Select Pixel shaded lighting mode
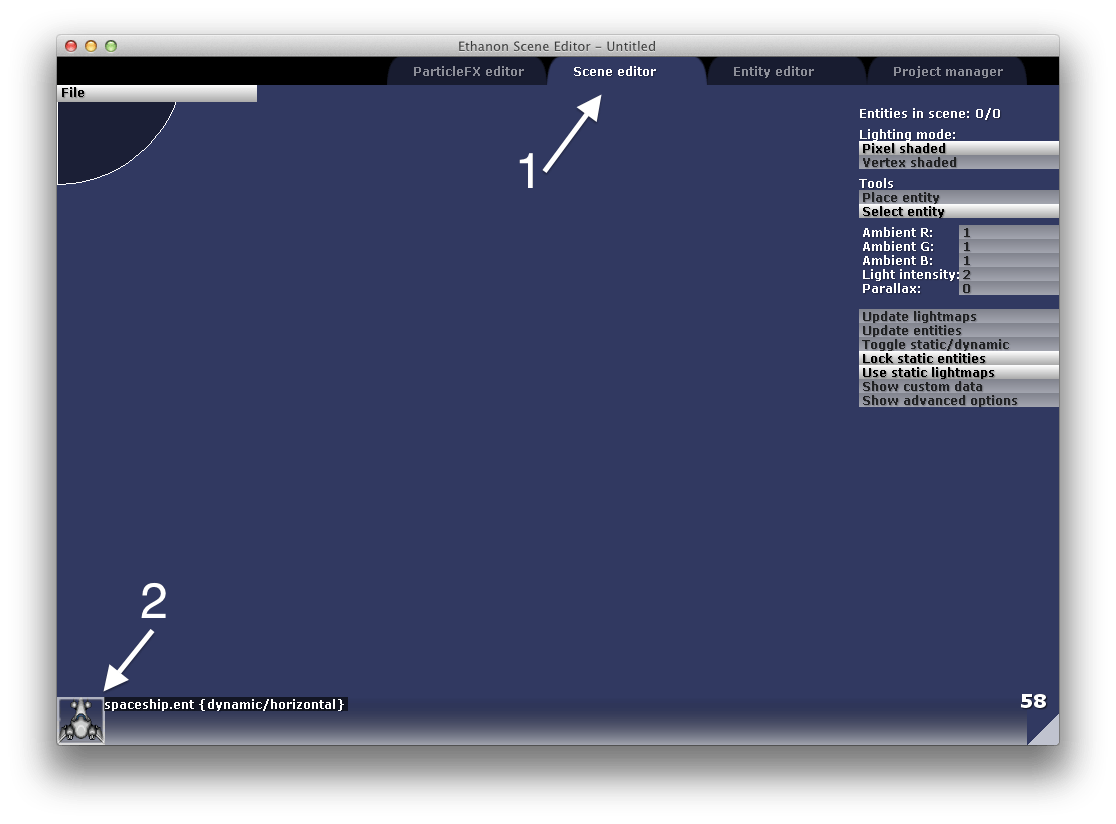Viewport: 1116px width, 824px height. (957, 148)
